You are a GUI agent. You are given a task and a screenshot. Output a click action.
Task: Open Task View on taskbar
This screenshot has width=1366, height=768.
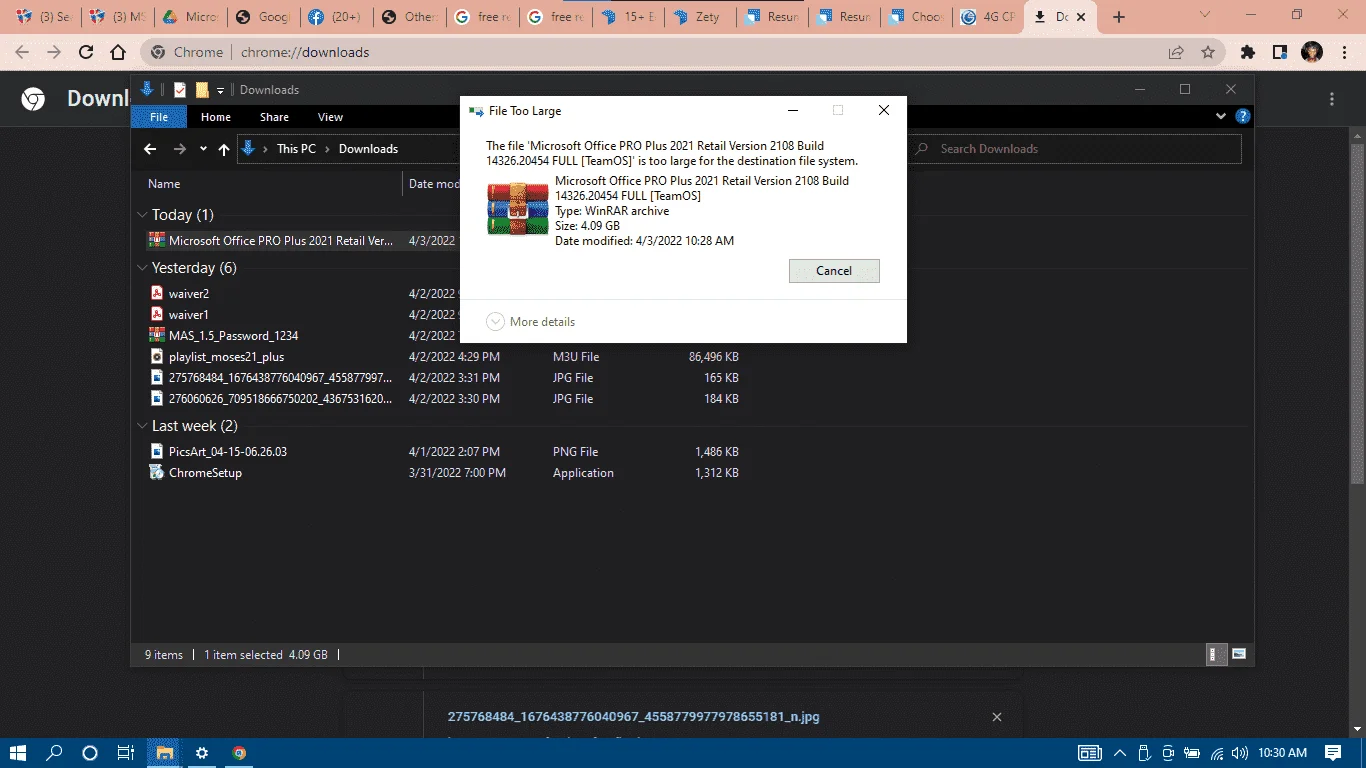click(126, 753)
